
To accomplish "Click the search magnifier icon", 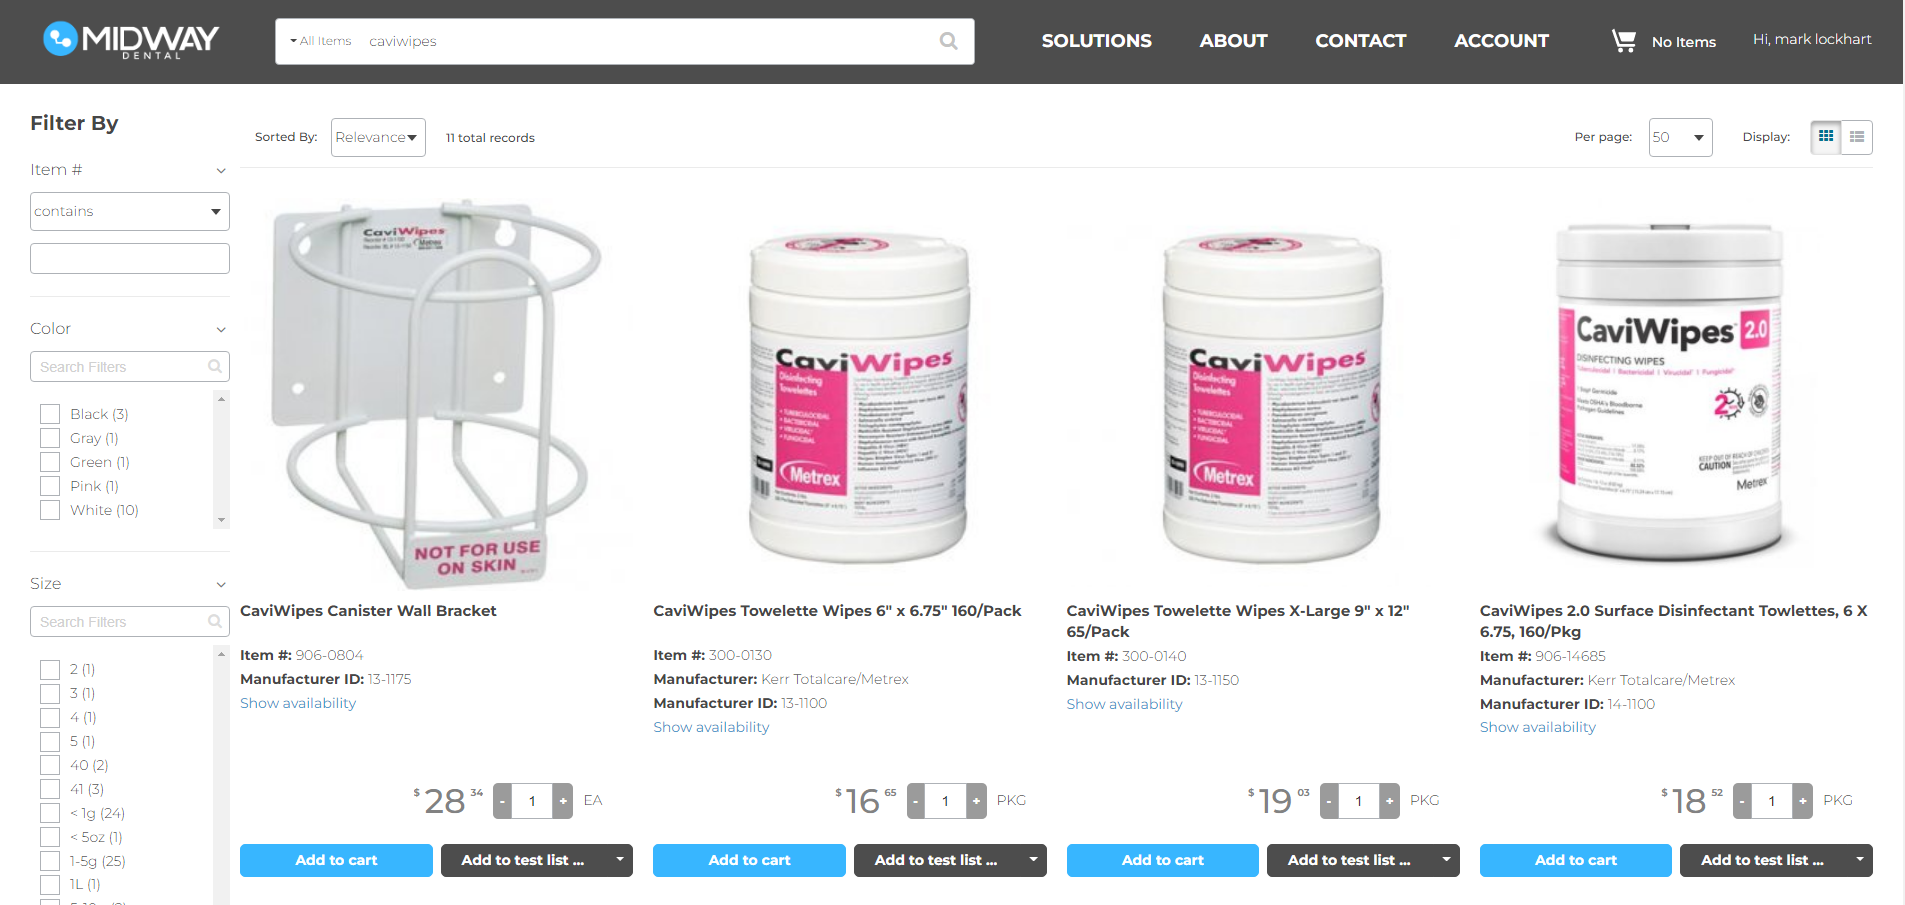I will (948, 41).
